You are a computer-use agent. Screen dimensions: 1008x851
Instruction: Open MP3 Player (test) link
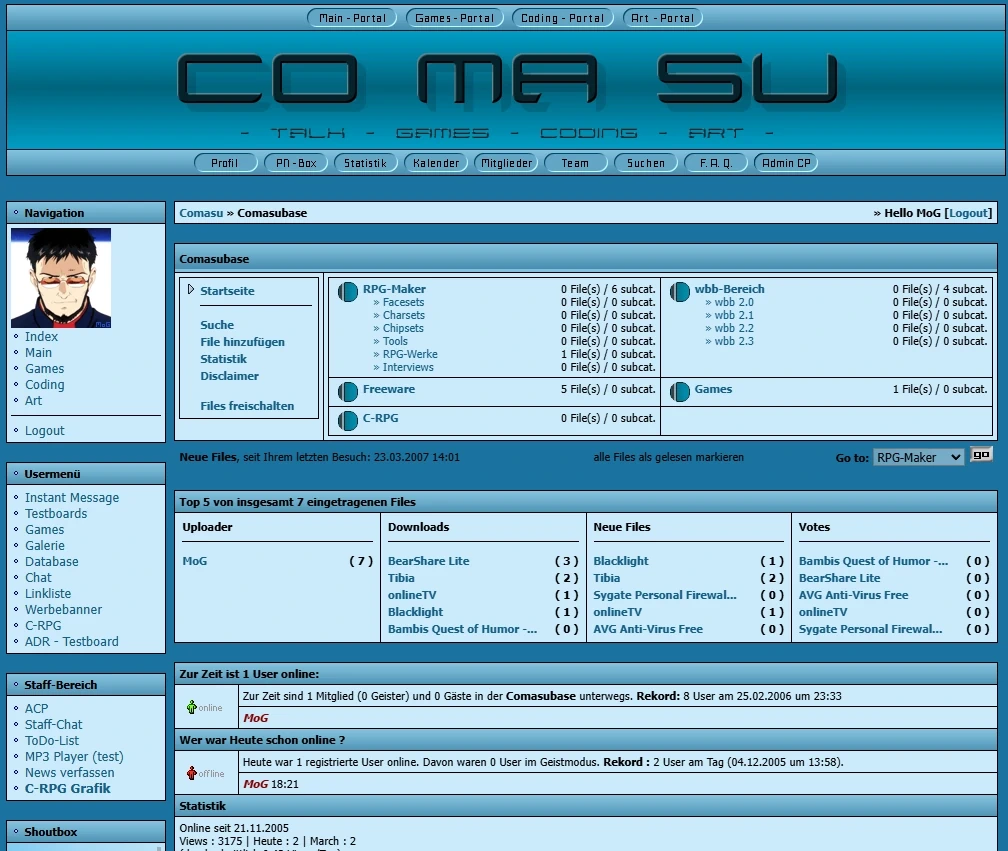click(74, 757)
